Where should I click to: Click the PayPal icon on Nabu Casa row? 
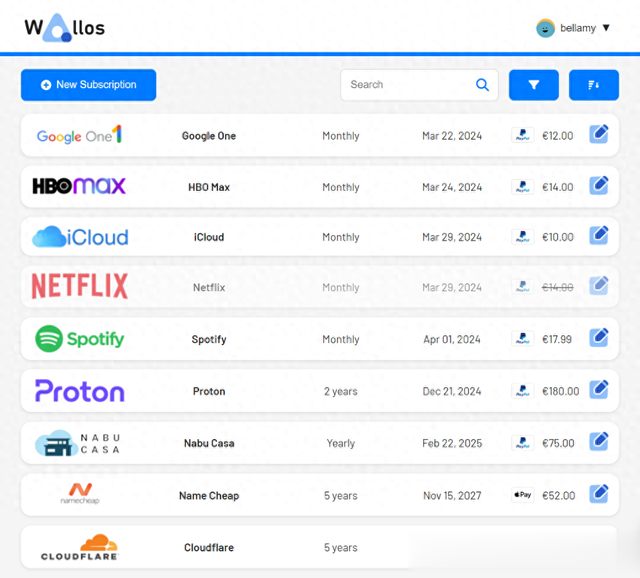point(523,442)
